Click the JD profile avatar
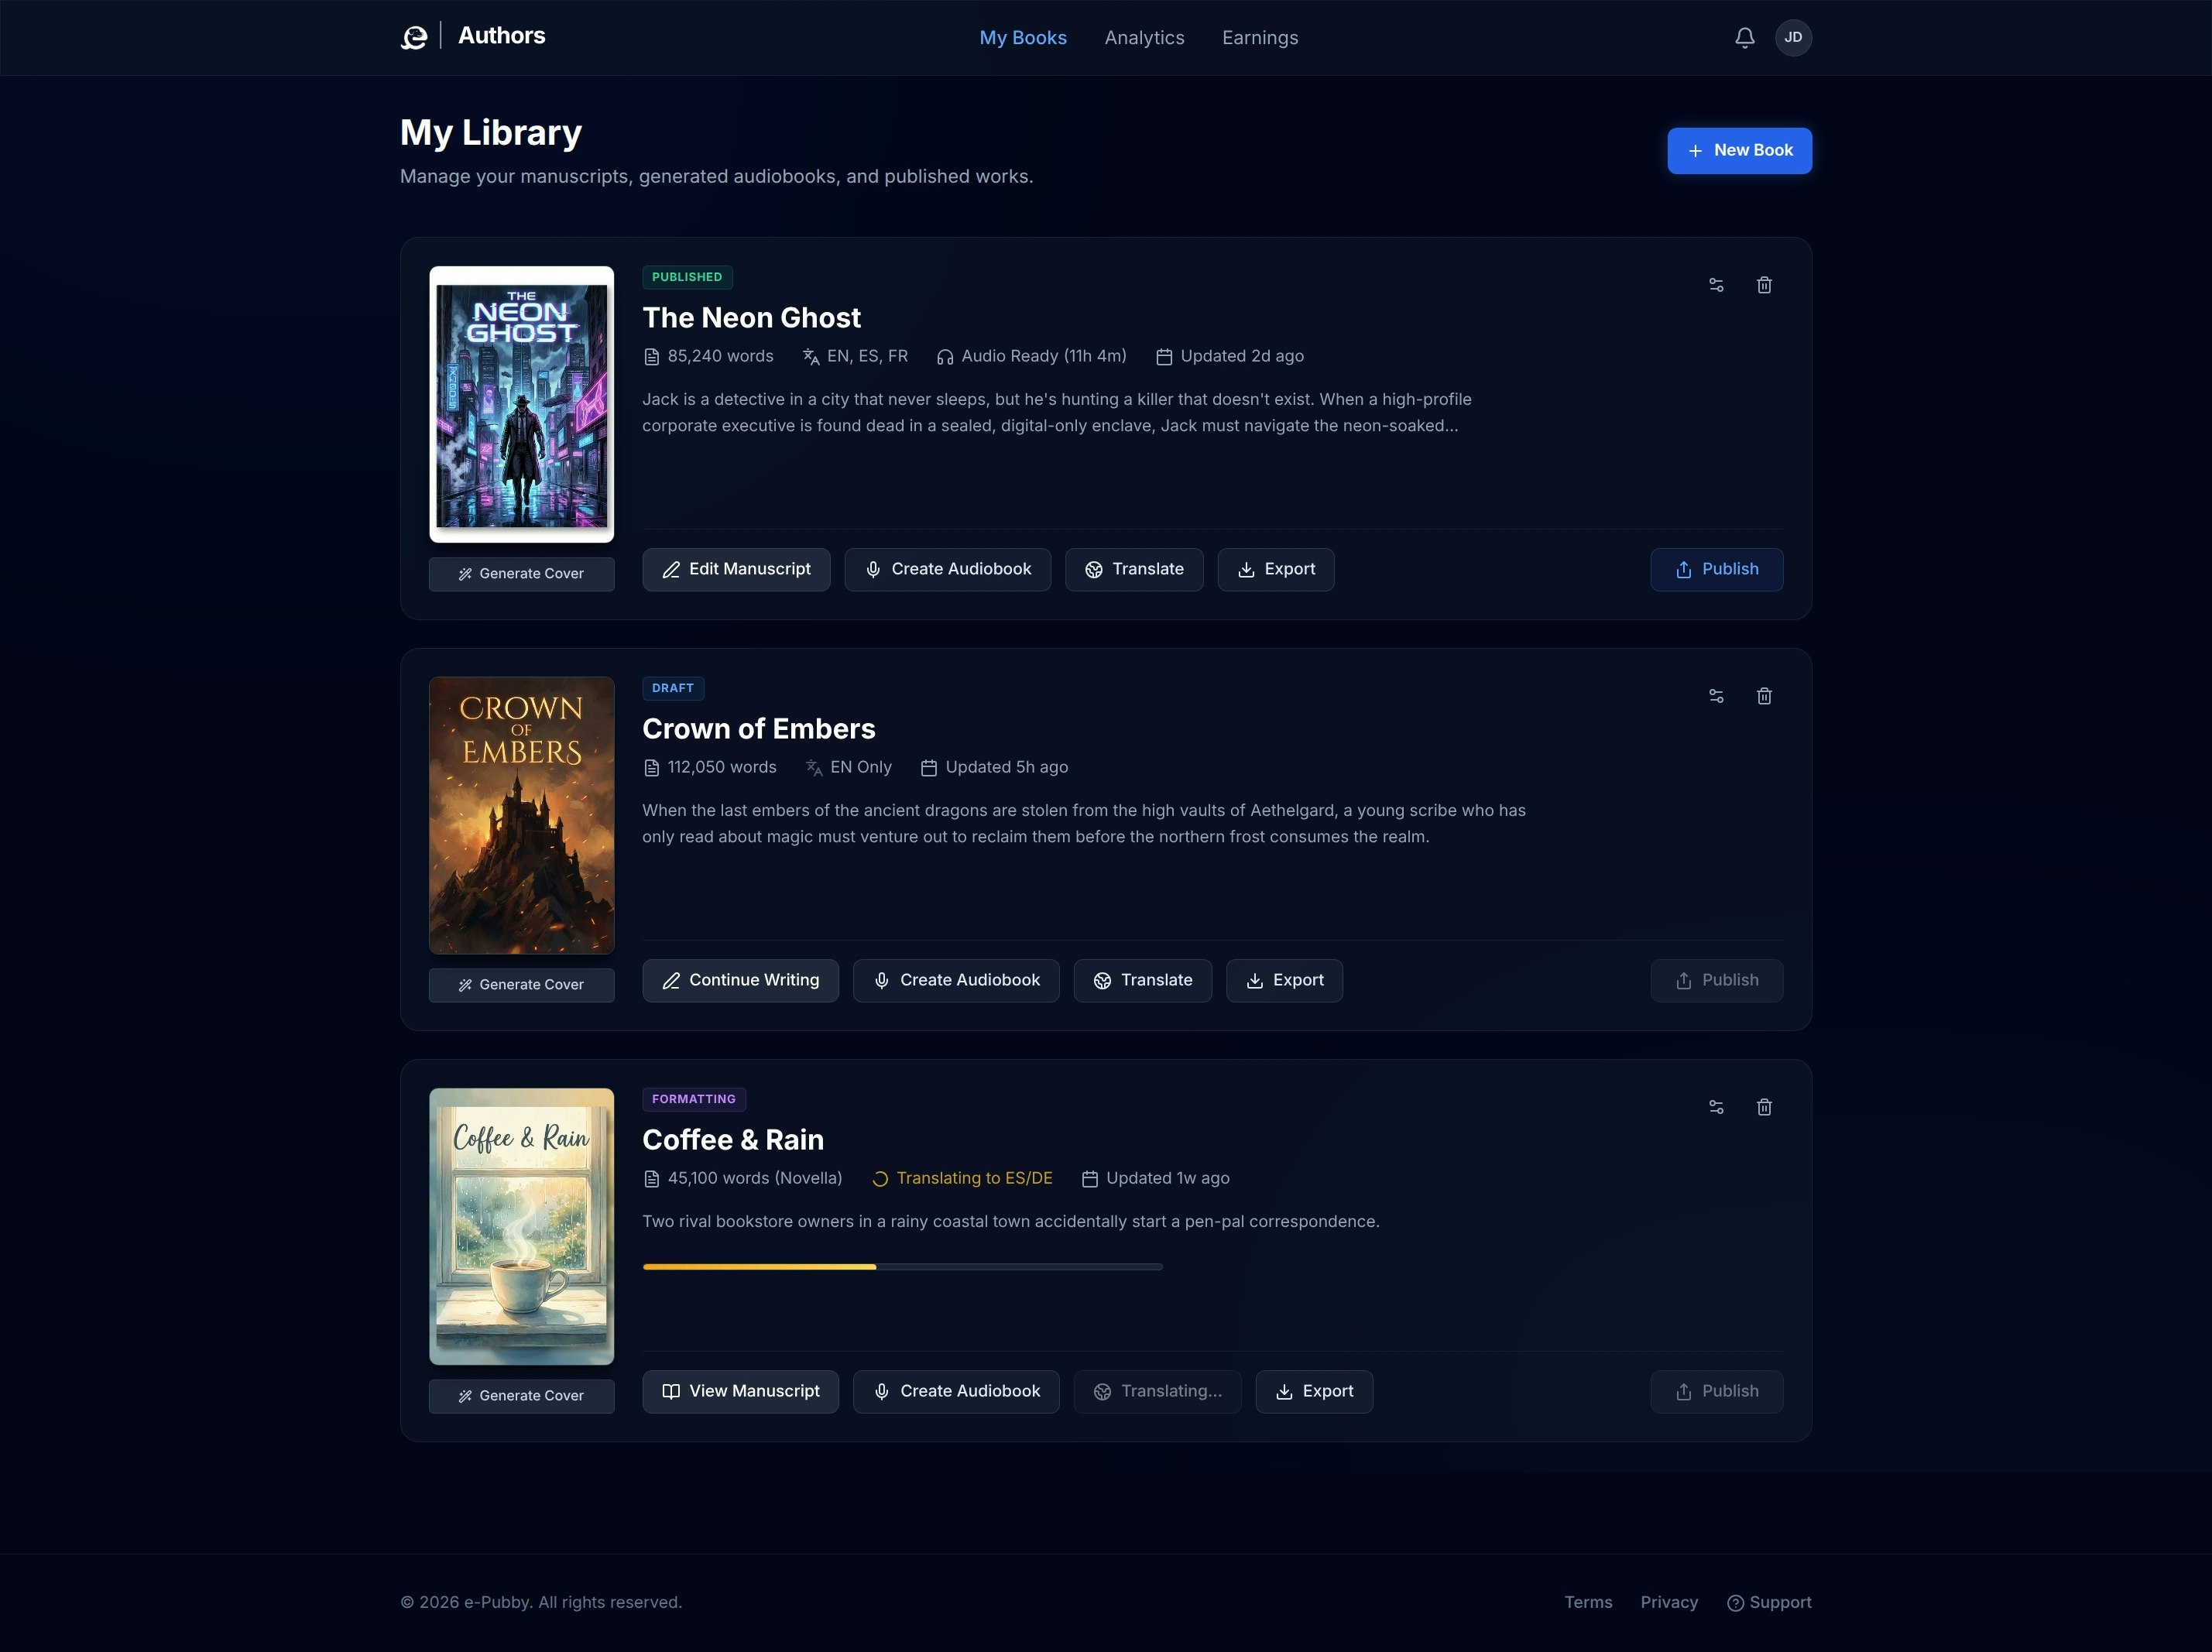Image resolution: width=2212 pixels, height=1652 pixels. (x=1795, y=37)
